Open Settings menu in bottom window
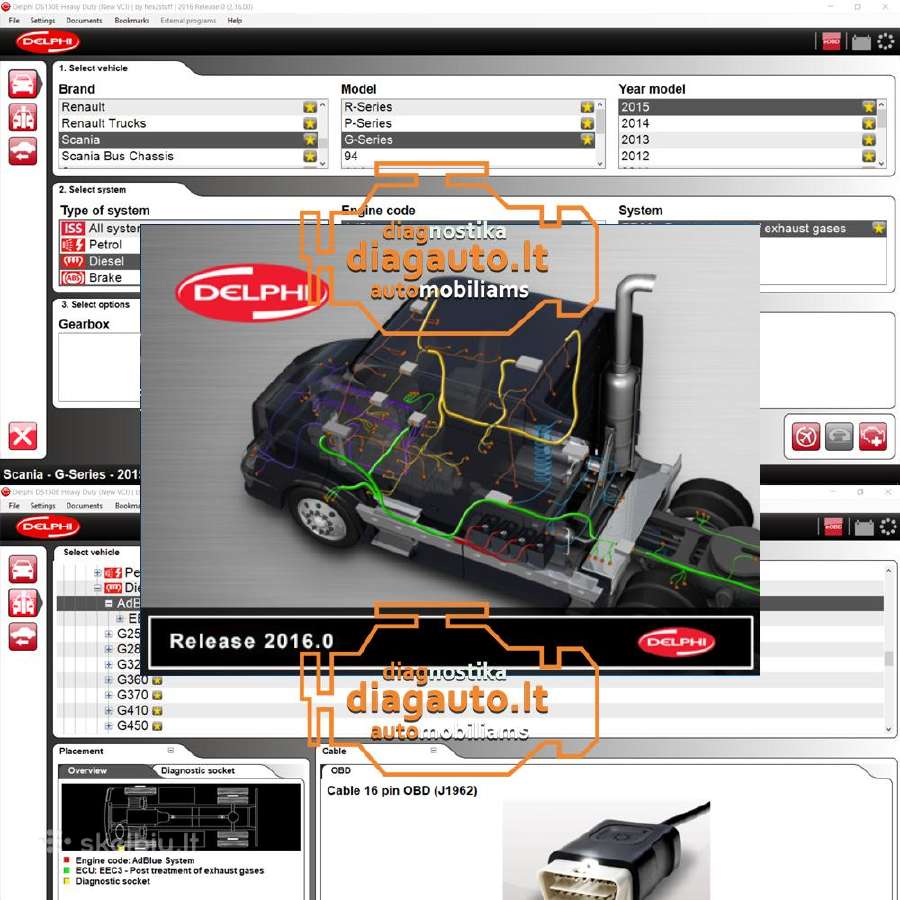 [x=42, y=506]
